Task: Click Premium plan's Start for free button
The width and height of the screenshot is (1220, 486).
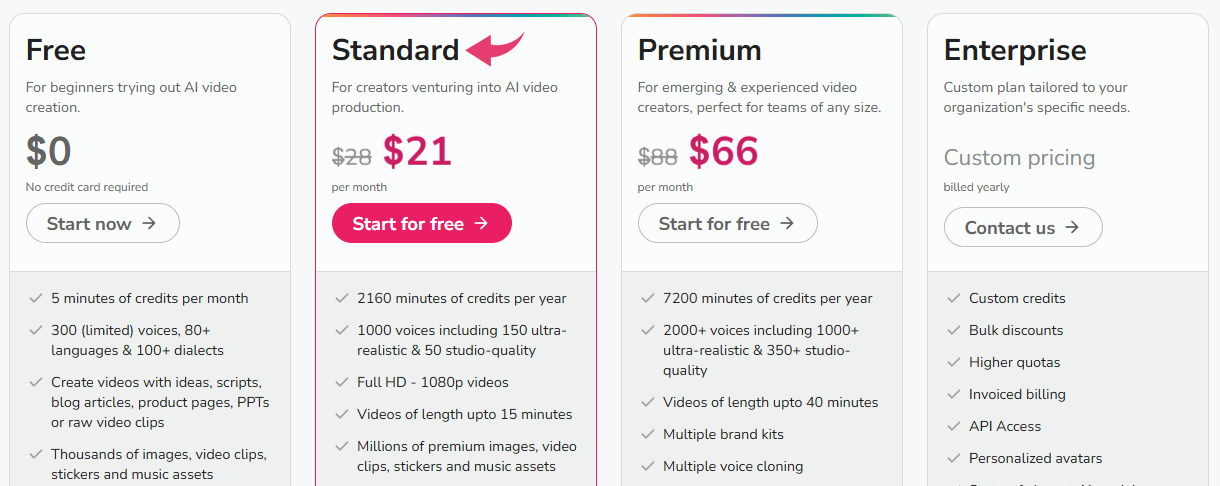Action: coord(727,224)
